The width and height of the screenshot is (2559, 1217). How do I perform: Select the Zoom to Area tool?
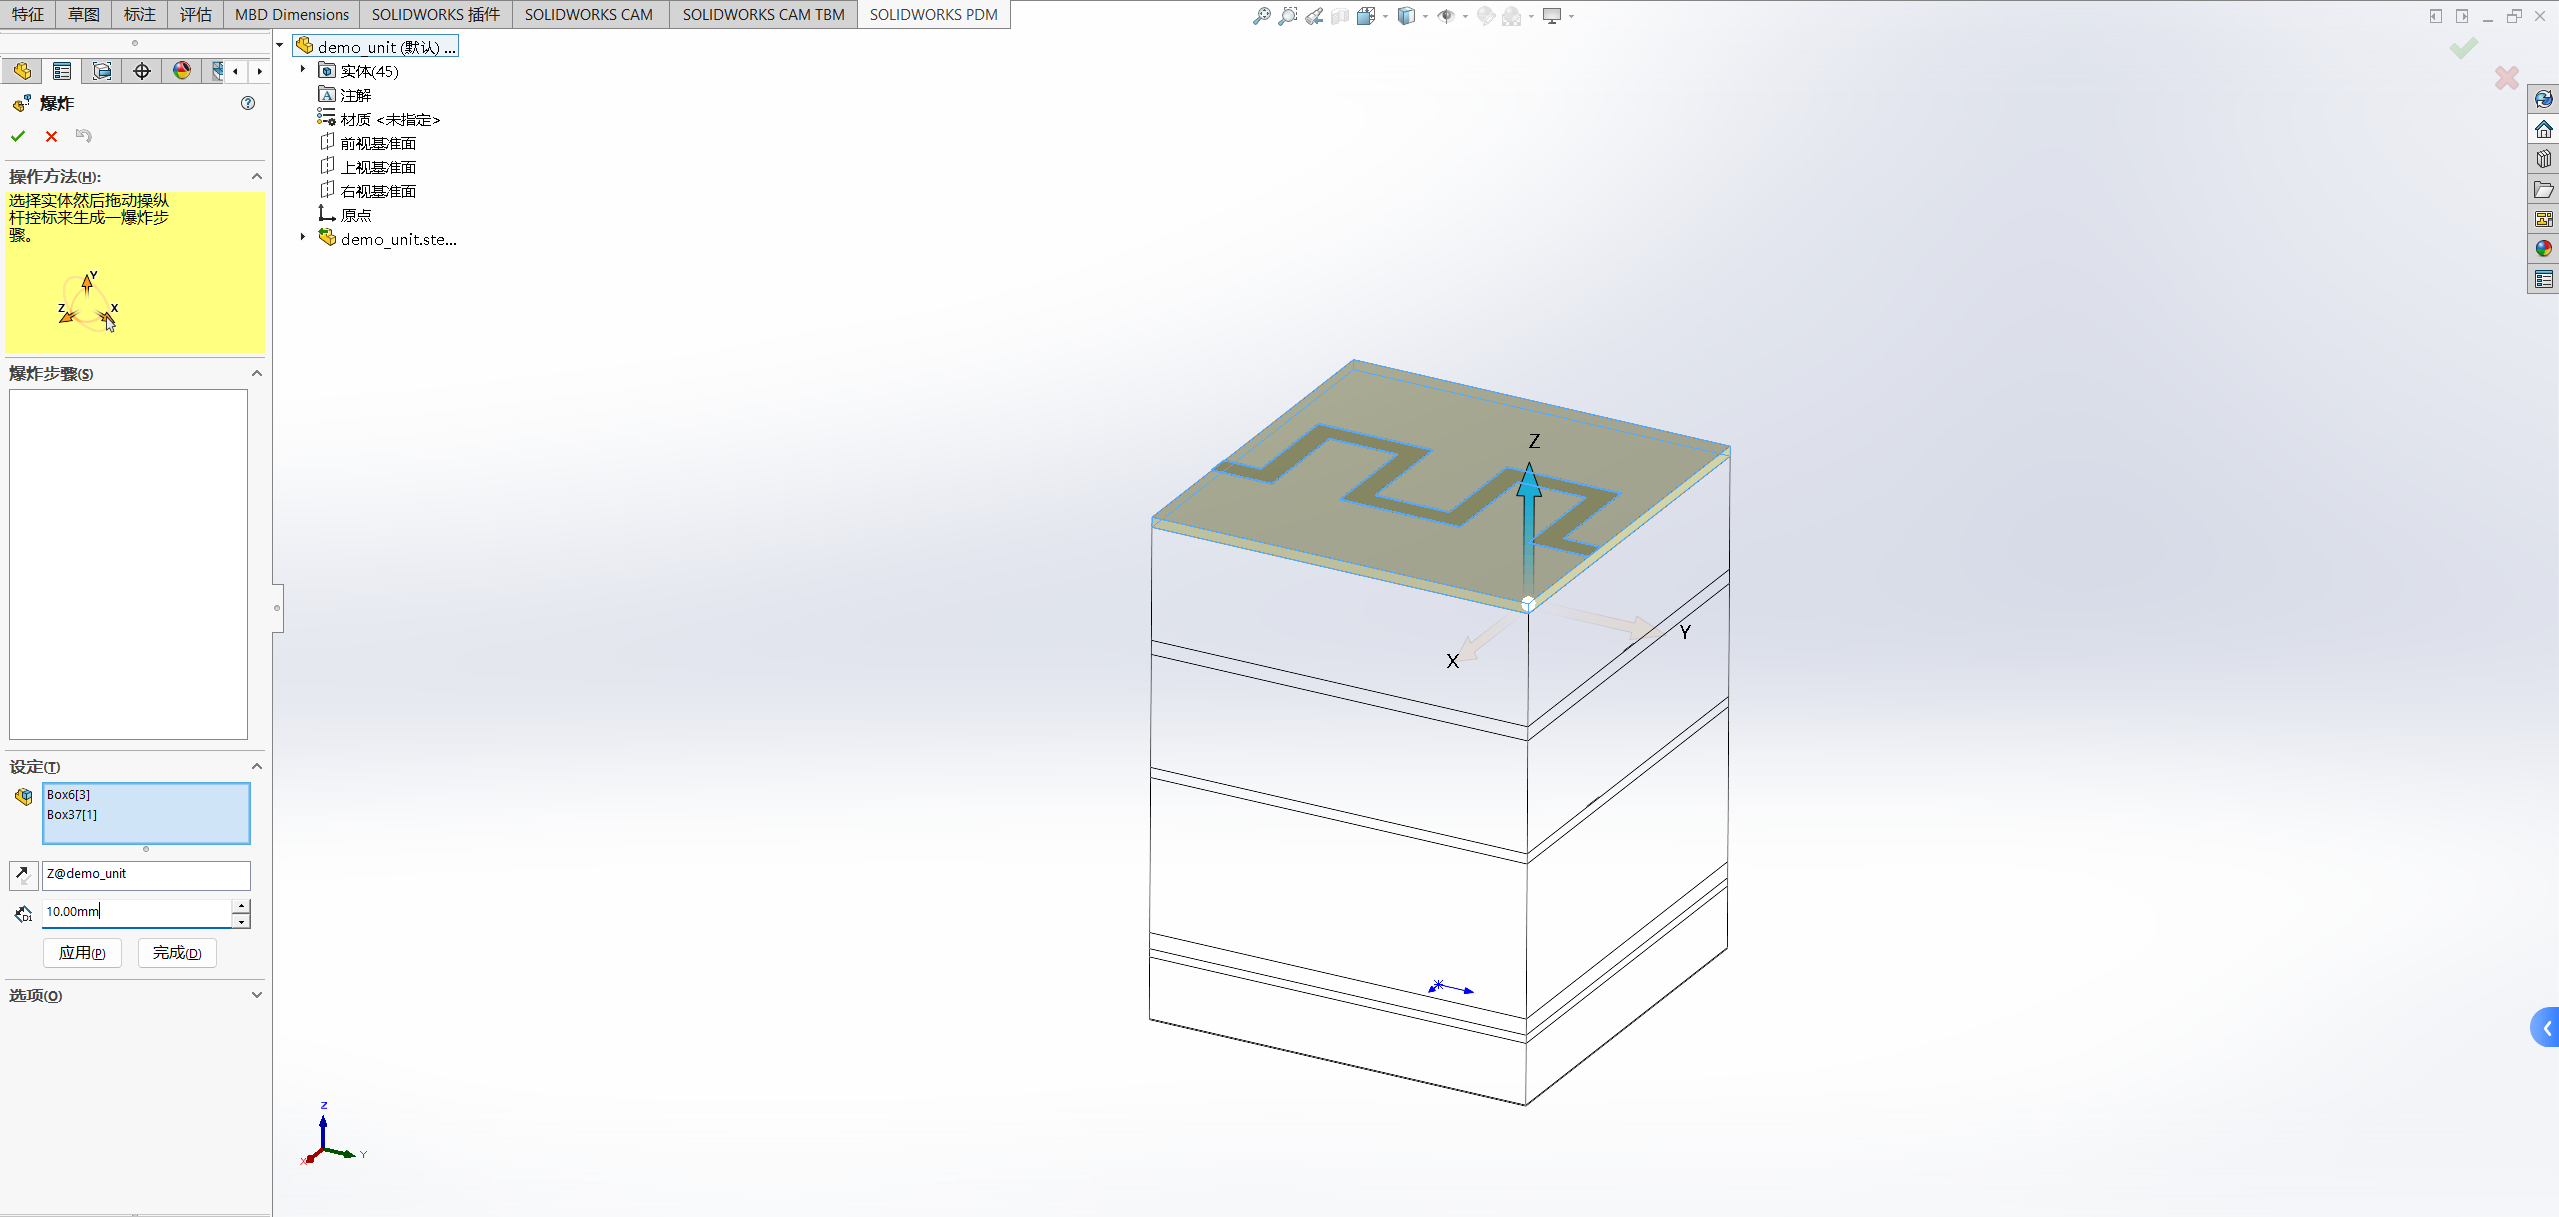tap(1288, 16)
